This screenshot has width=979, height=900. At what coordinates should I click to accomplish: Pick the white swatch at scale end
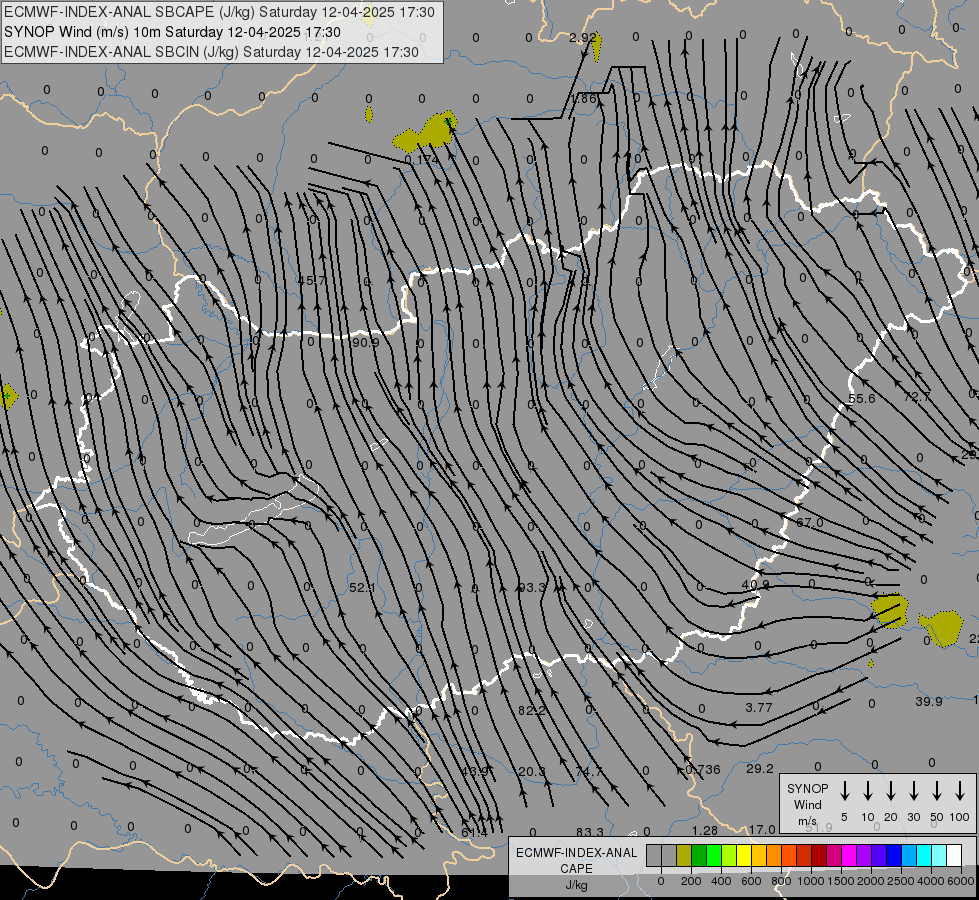[953, 856]
